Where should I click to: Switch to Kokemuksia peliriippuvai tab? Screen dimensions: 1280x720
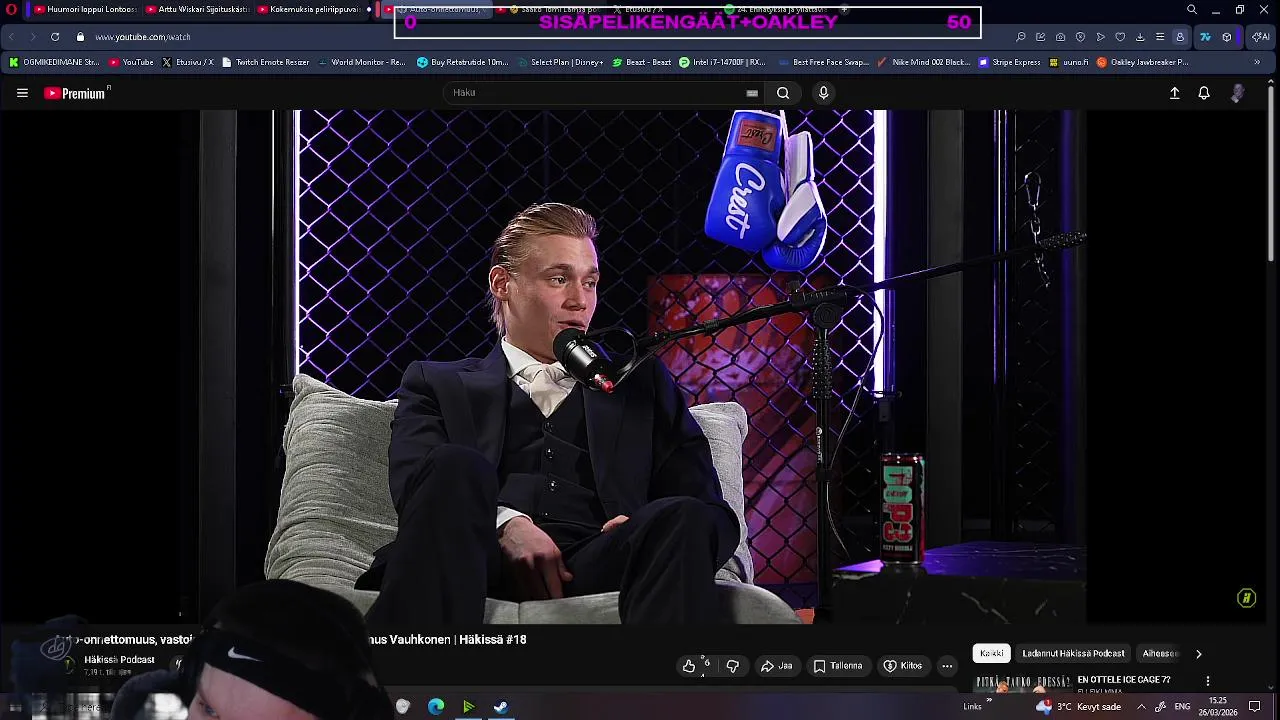(x=310, y=10)
